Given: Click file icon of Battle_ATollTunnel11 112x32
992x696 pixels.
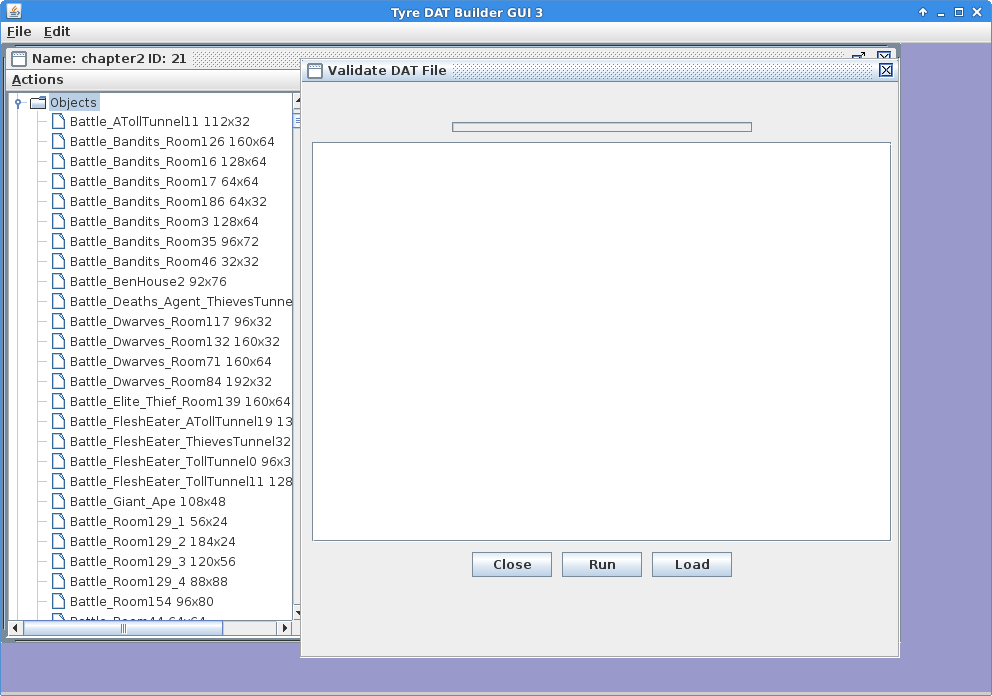Looking at the screenshot, I should (x=58, y=121).
